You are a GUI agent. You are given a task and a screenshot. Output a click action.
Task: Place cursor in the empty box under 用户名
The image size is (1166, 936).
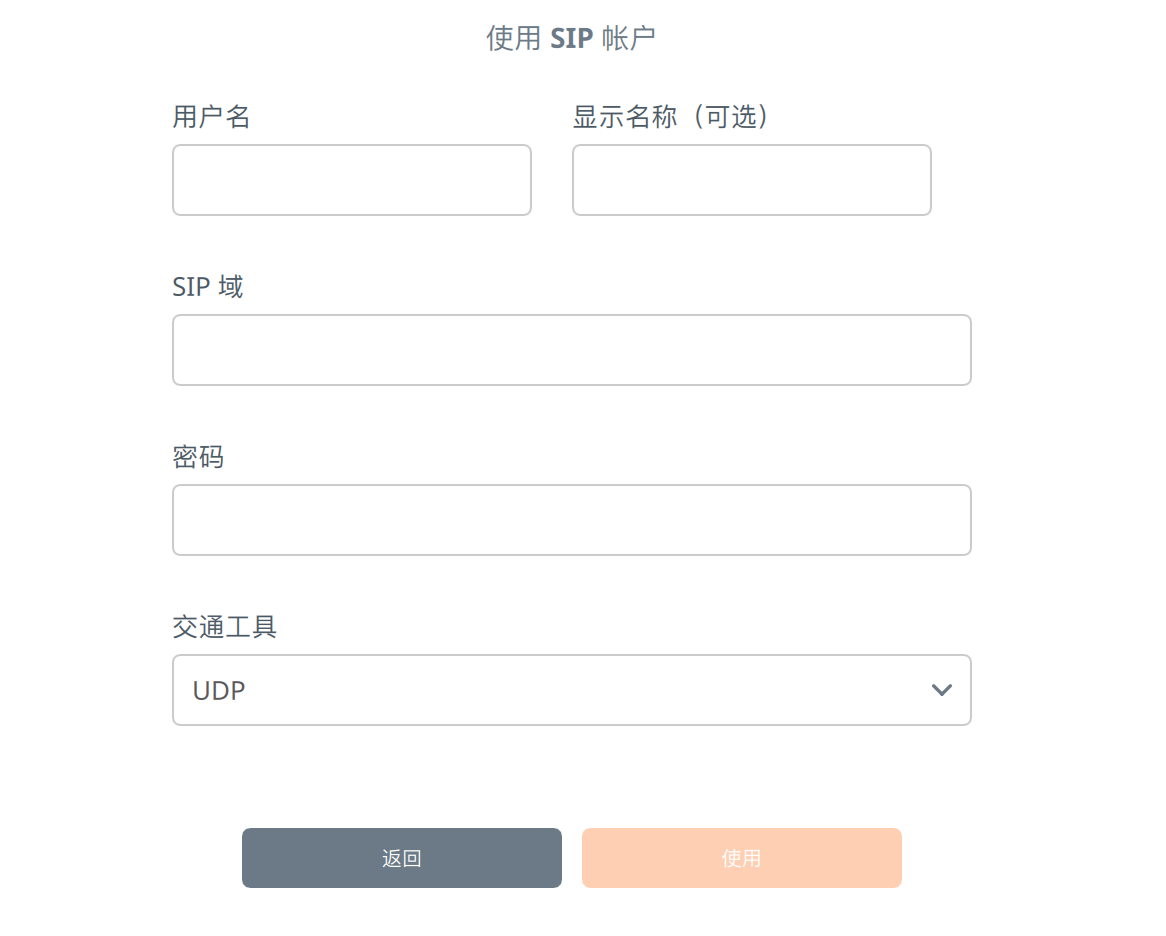point(351,180)
